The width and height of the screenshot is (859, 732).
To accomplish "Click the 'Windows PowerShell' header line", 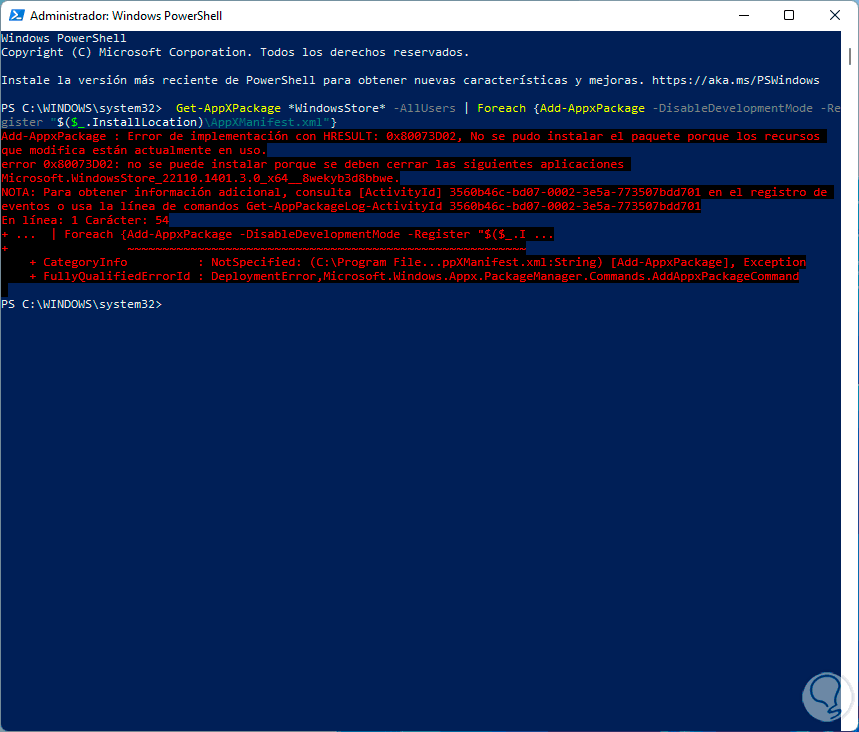I will 64,38.
